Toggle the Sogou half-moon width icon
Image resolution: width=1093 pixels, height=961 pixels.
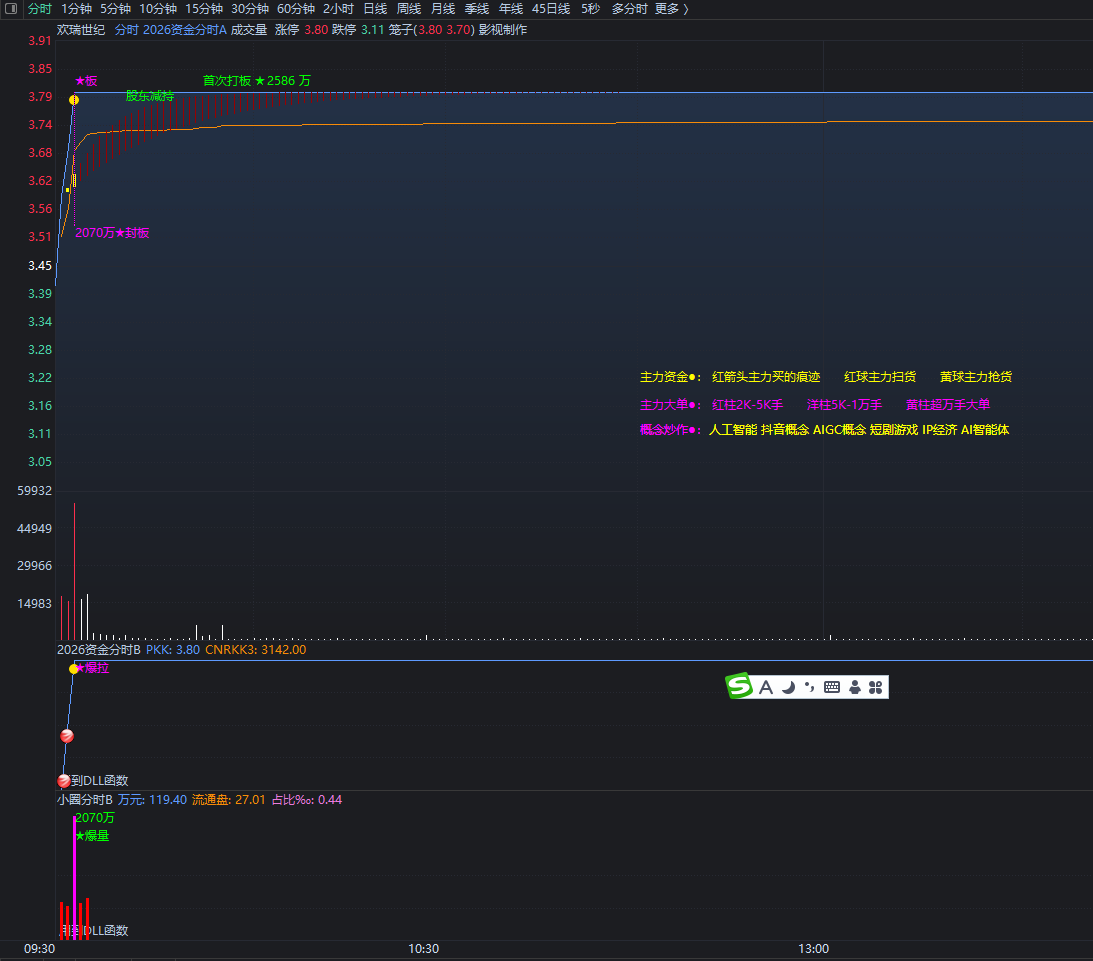pos(788,688)
